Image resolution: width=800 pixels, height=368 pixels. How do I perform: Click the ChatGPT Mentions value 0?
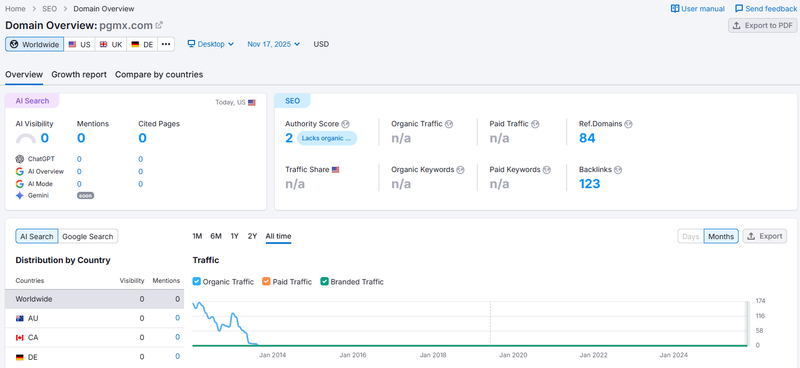click(x=79, y=159)
